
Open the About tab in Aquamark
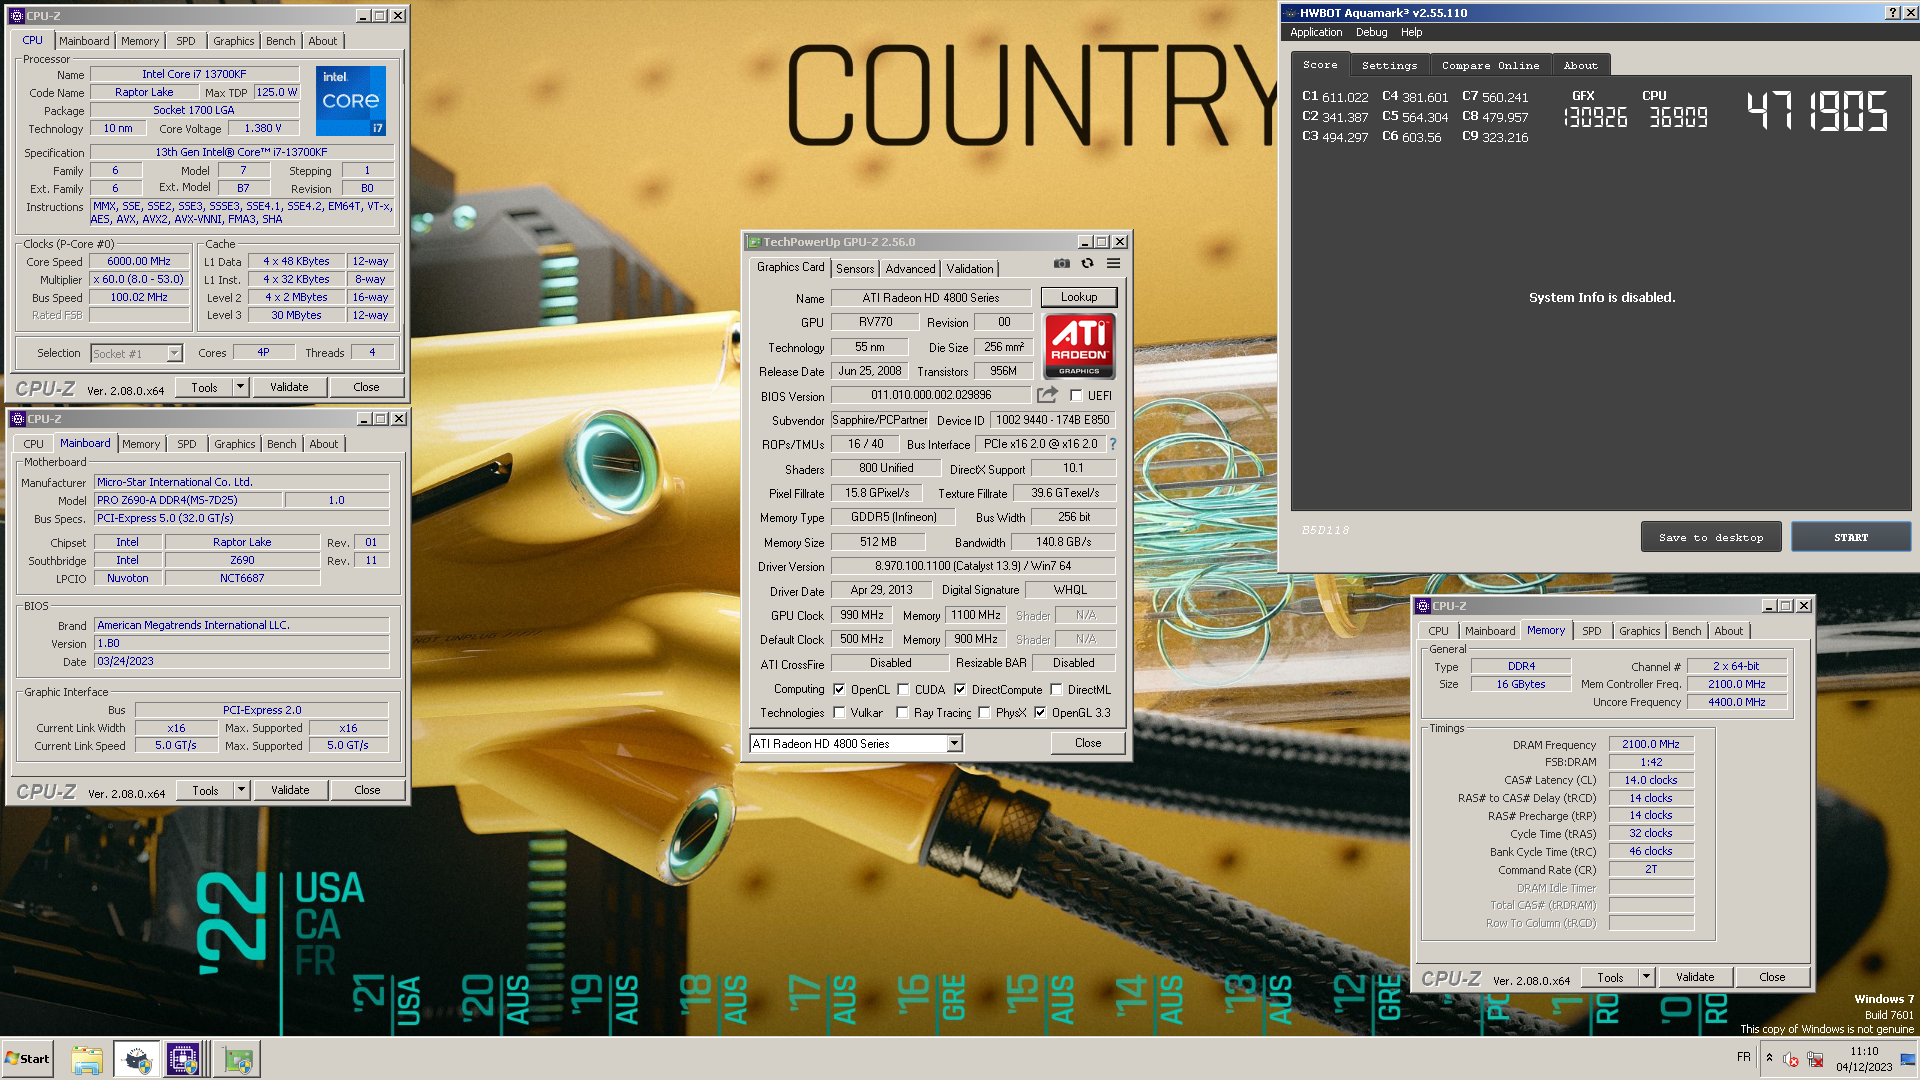click(x=1581, y=65)
